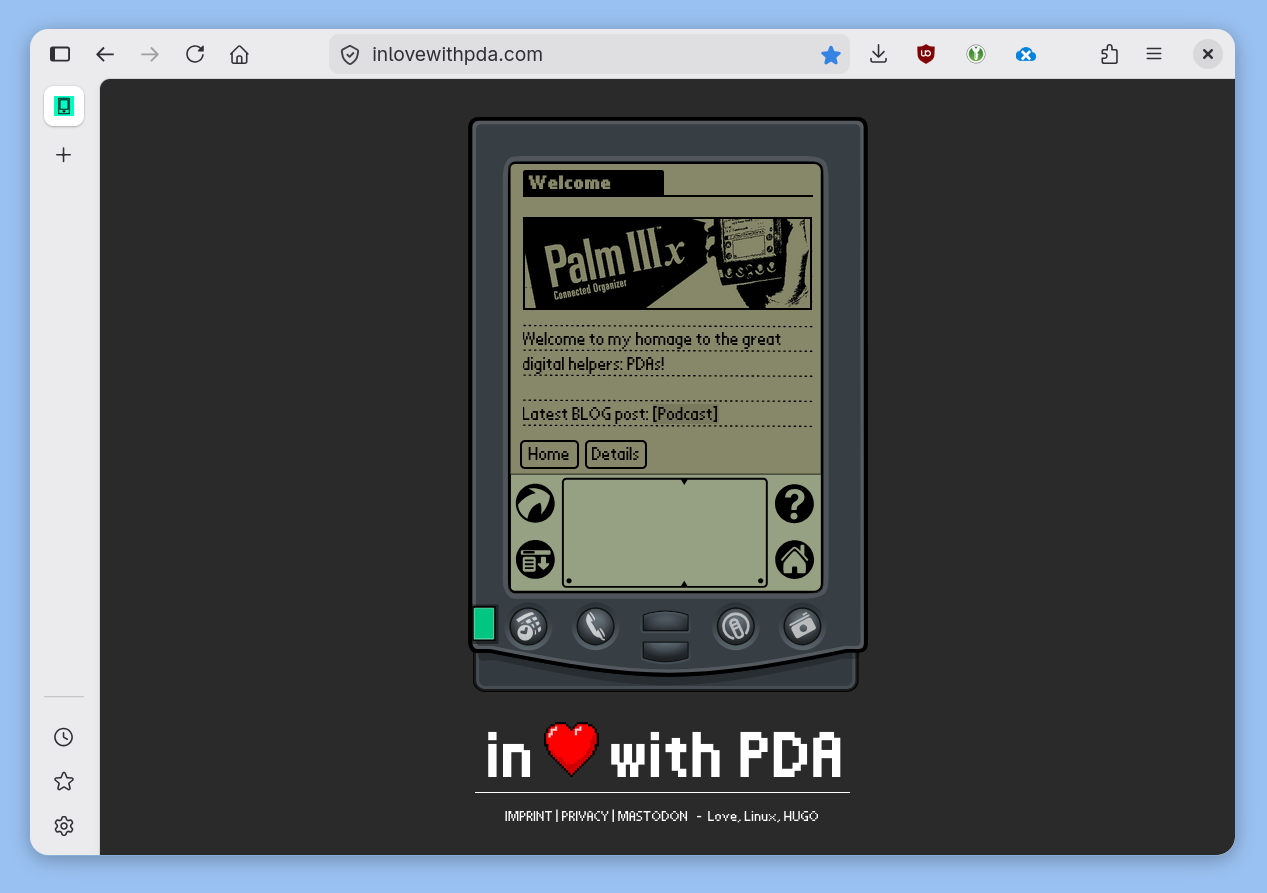The width and height of the screenshot is (1267, 893).
Task: Toggle the browser sidebar panel icon
Action: coord(60,54)
